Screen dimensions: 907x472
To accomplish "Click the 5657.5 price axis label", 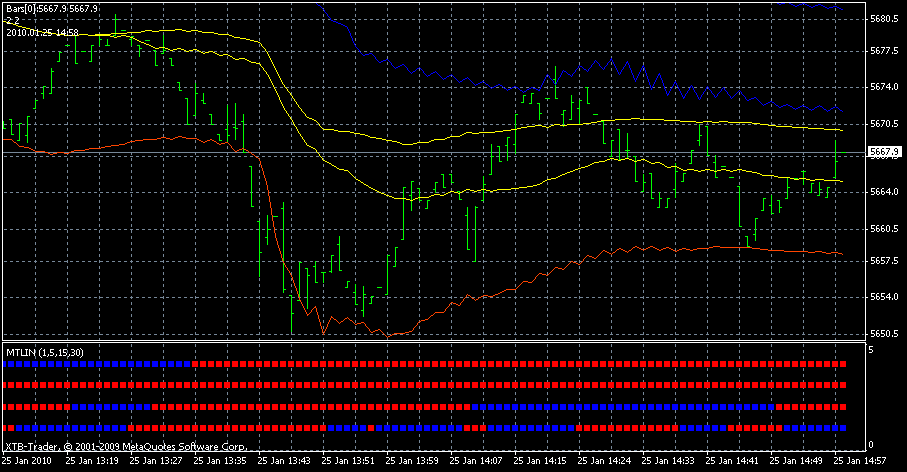I will pyautogui.click(x=884, y=261).
